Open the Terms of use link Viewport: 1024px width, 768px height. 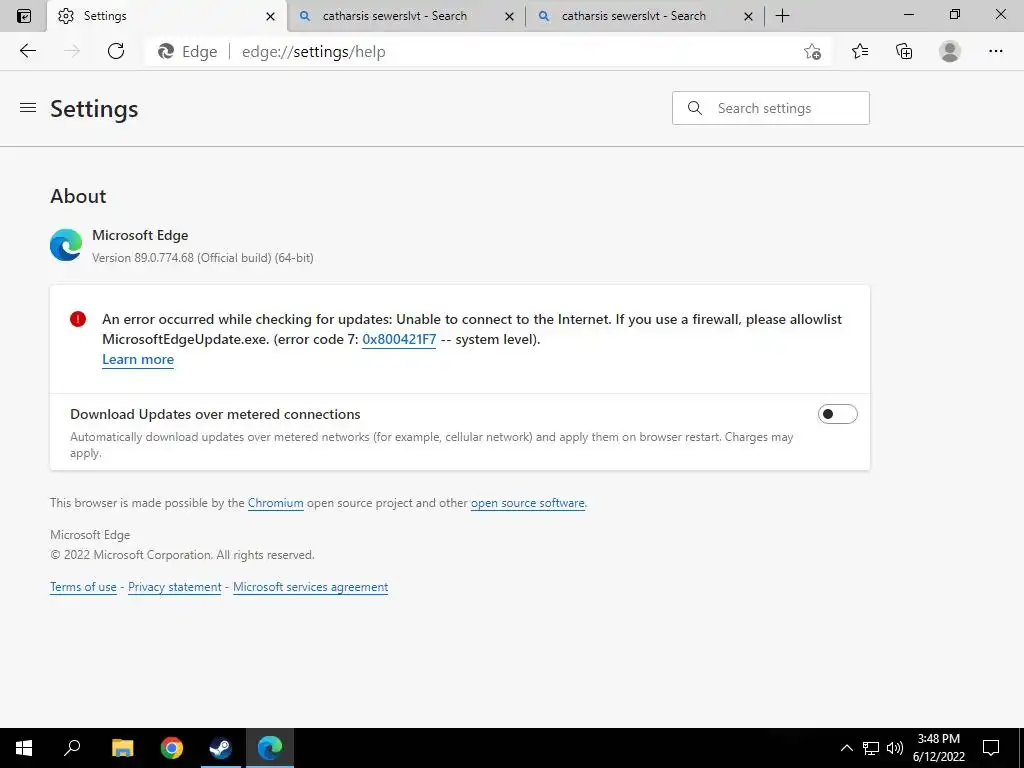coord(83,587)
